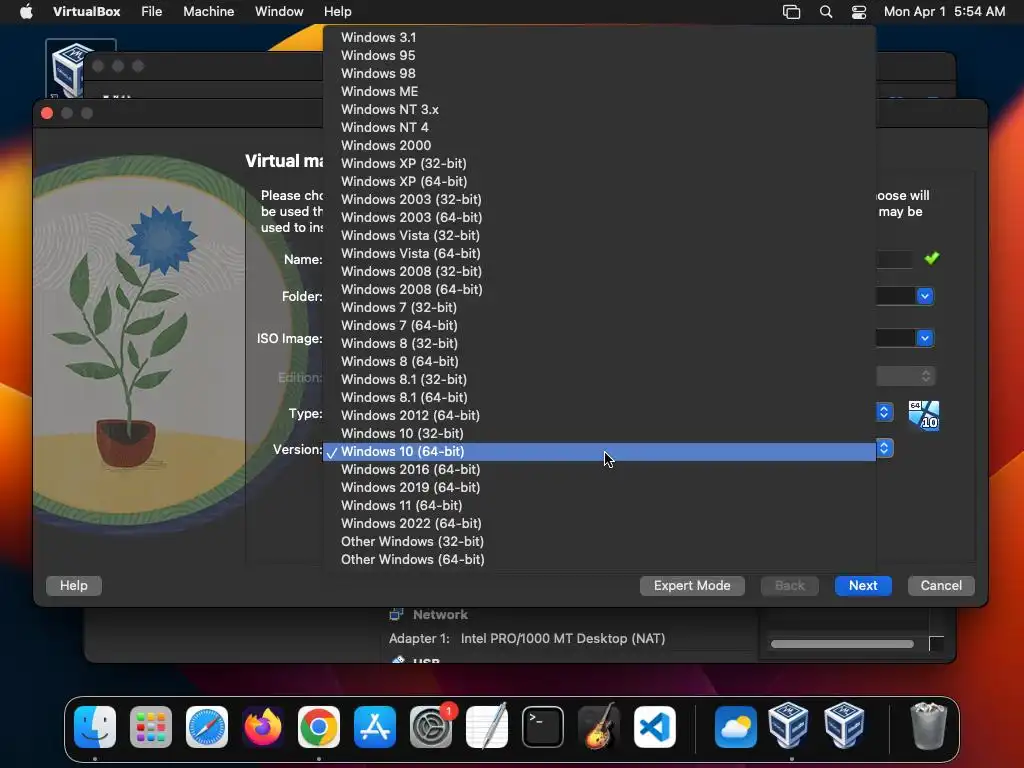Screen dimensions: 1024x768
Task: Click the Apple menu icon
Action: 26,12
